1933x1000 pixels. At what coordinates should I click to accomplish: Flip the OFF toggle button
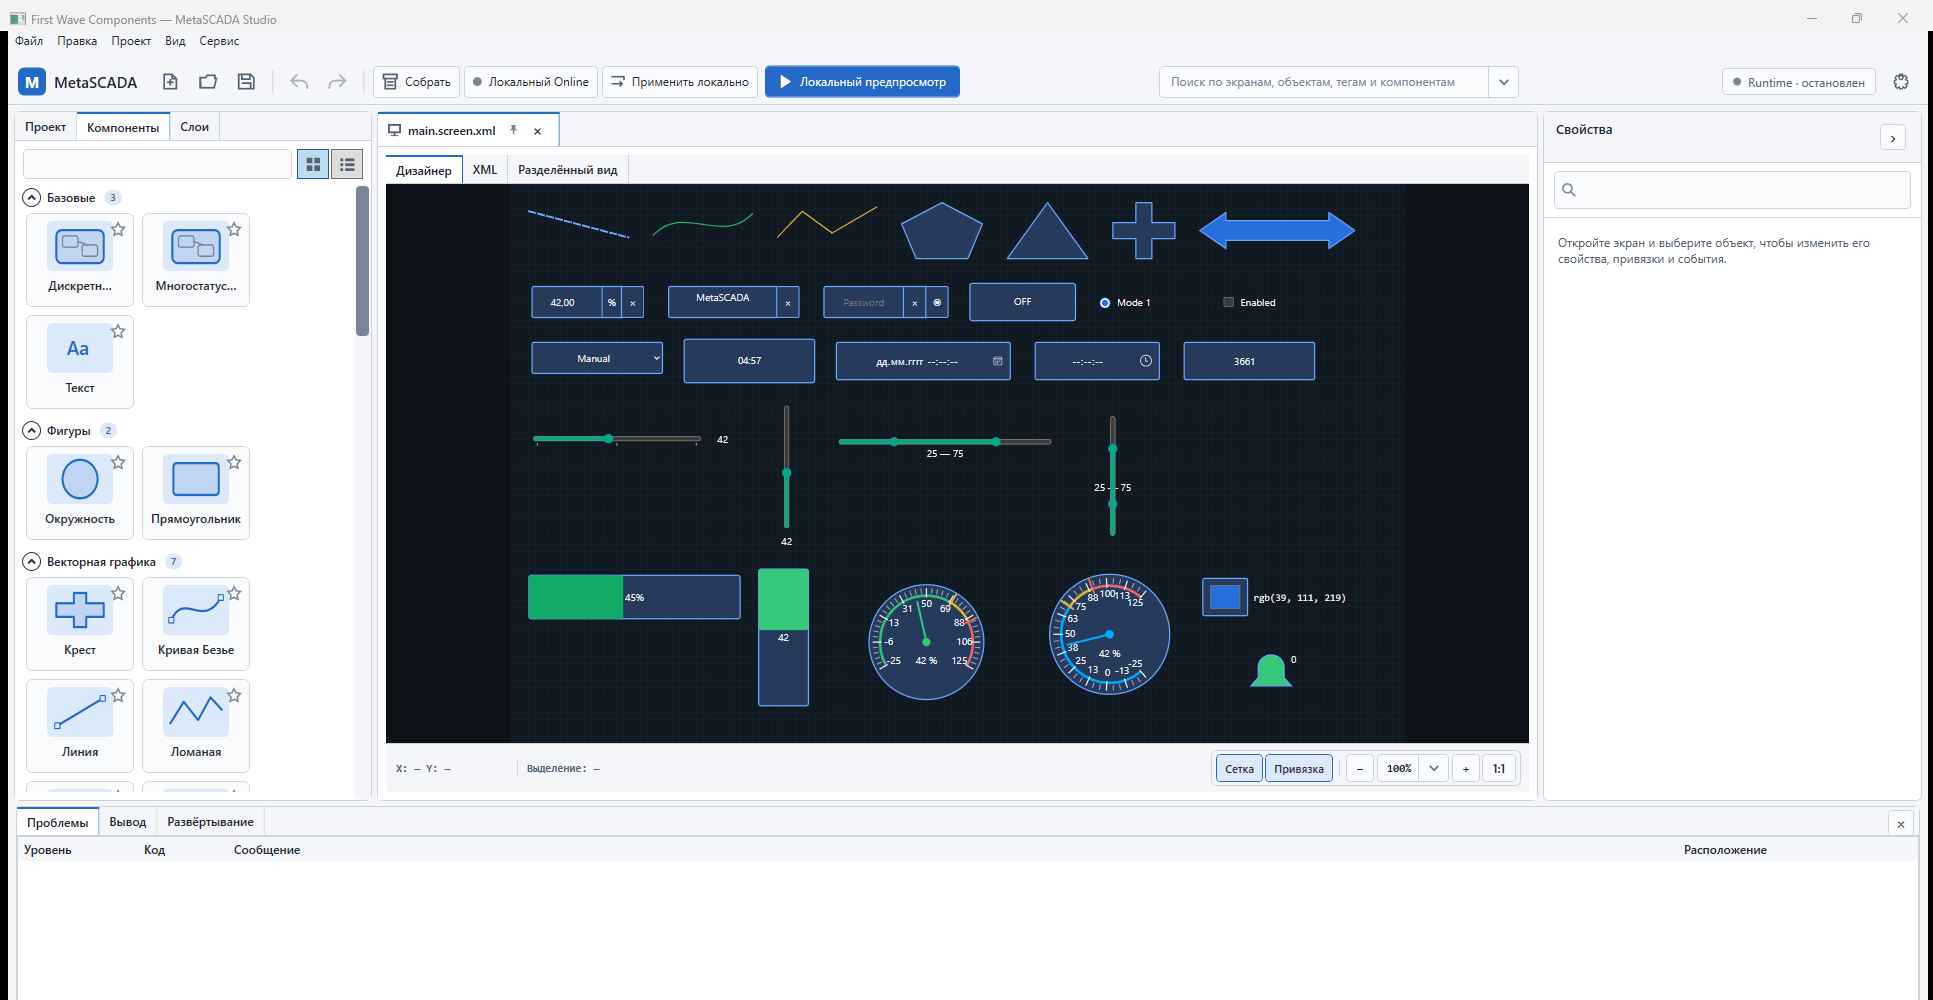tap(1022, 301)
